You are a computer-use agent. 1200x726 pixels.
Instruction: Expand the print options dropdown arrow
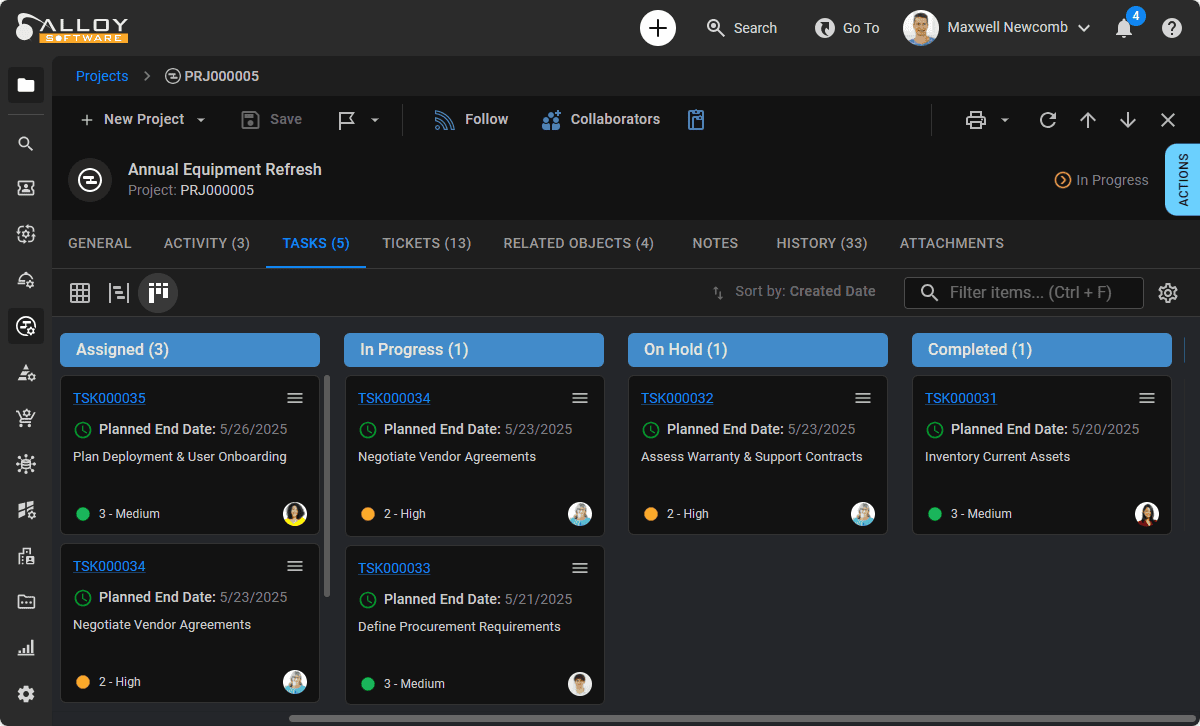tap(1005, 120)
